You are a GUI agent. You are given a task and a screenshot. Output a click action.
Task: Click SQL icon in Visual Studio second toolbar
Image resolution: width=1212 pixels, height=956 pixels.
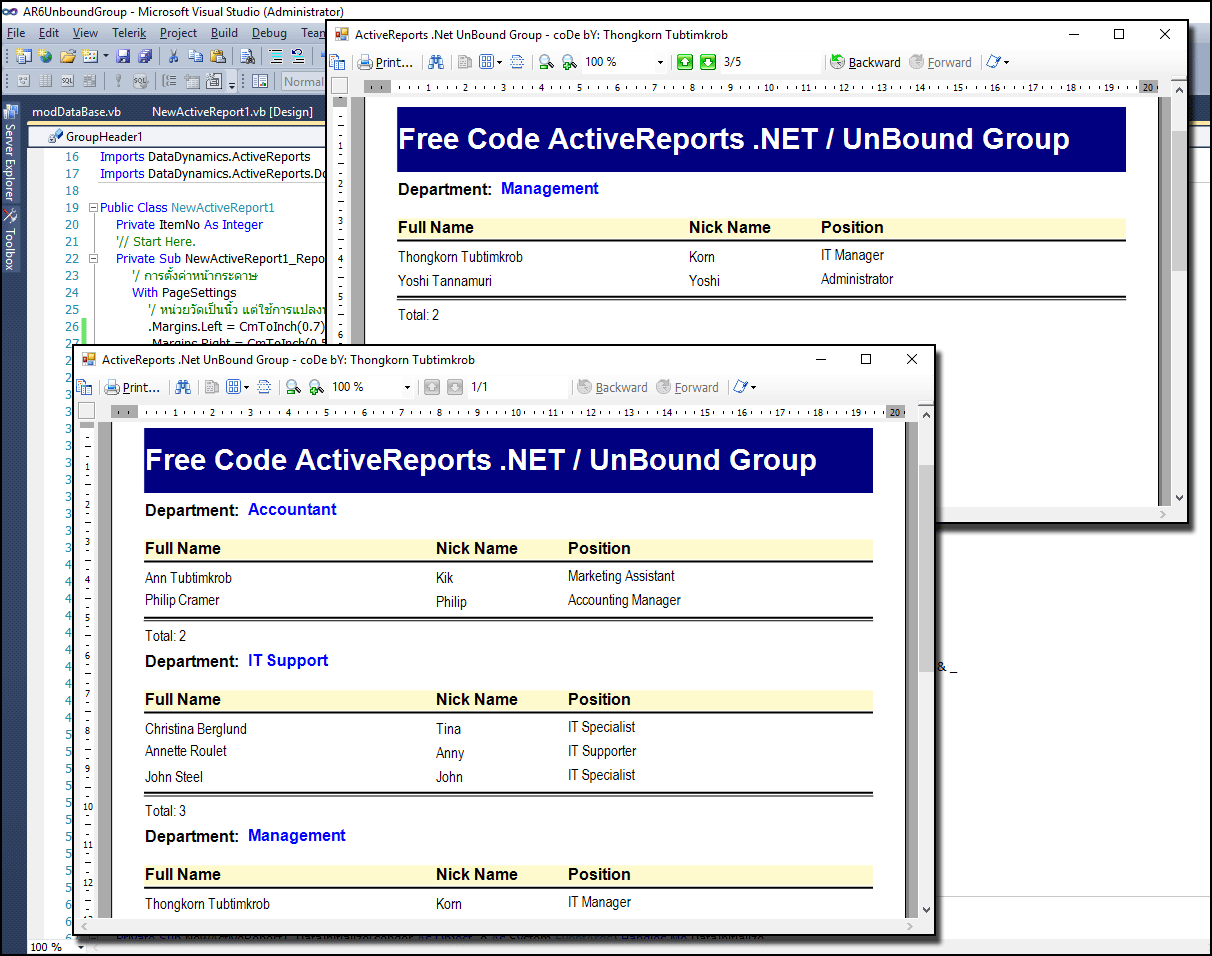coord(68,81)
